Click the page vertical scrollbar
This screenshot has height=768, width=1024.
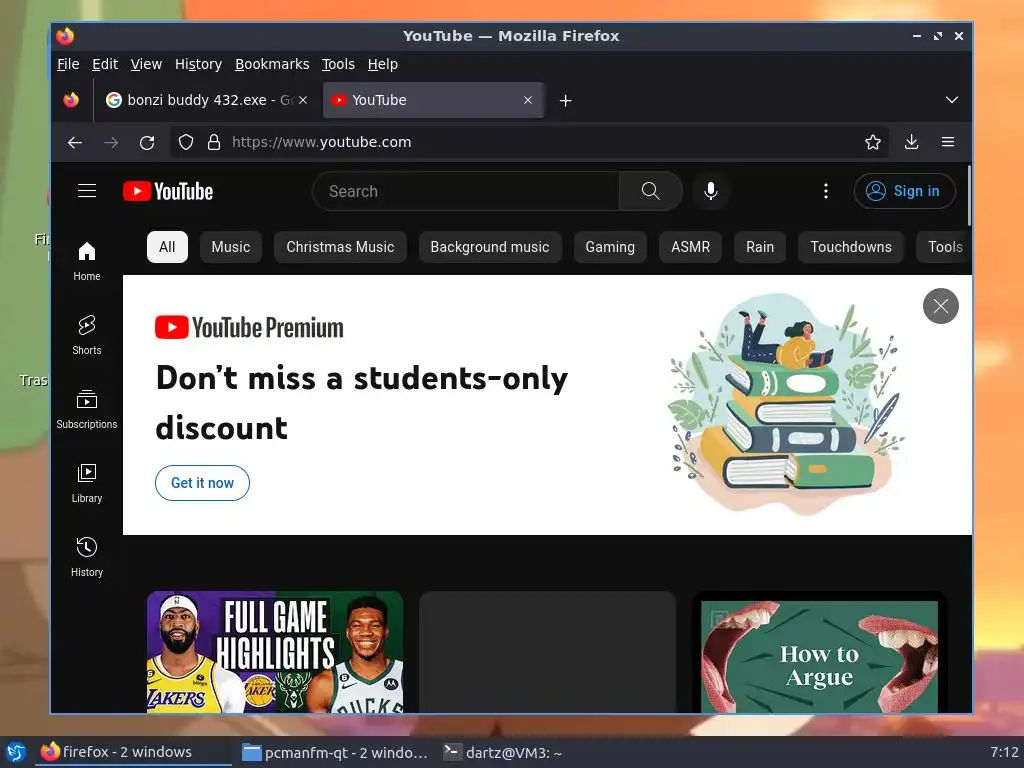(968, 196)
